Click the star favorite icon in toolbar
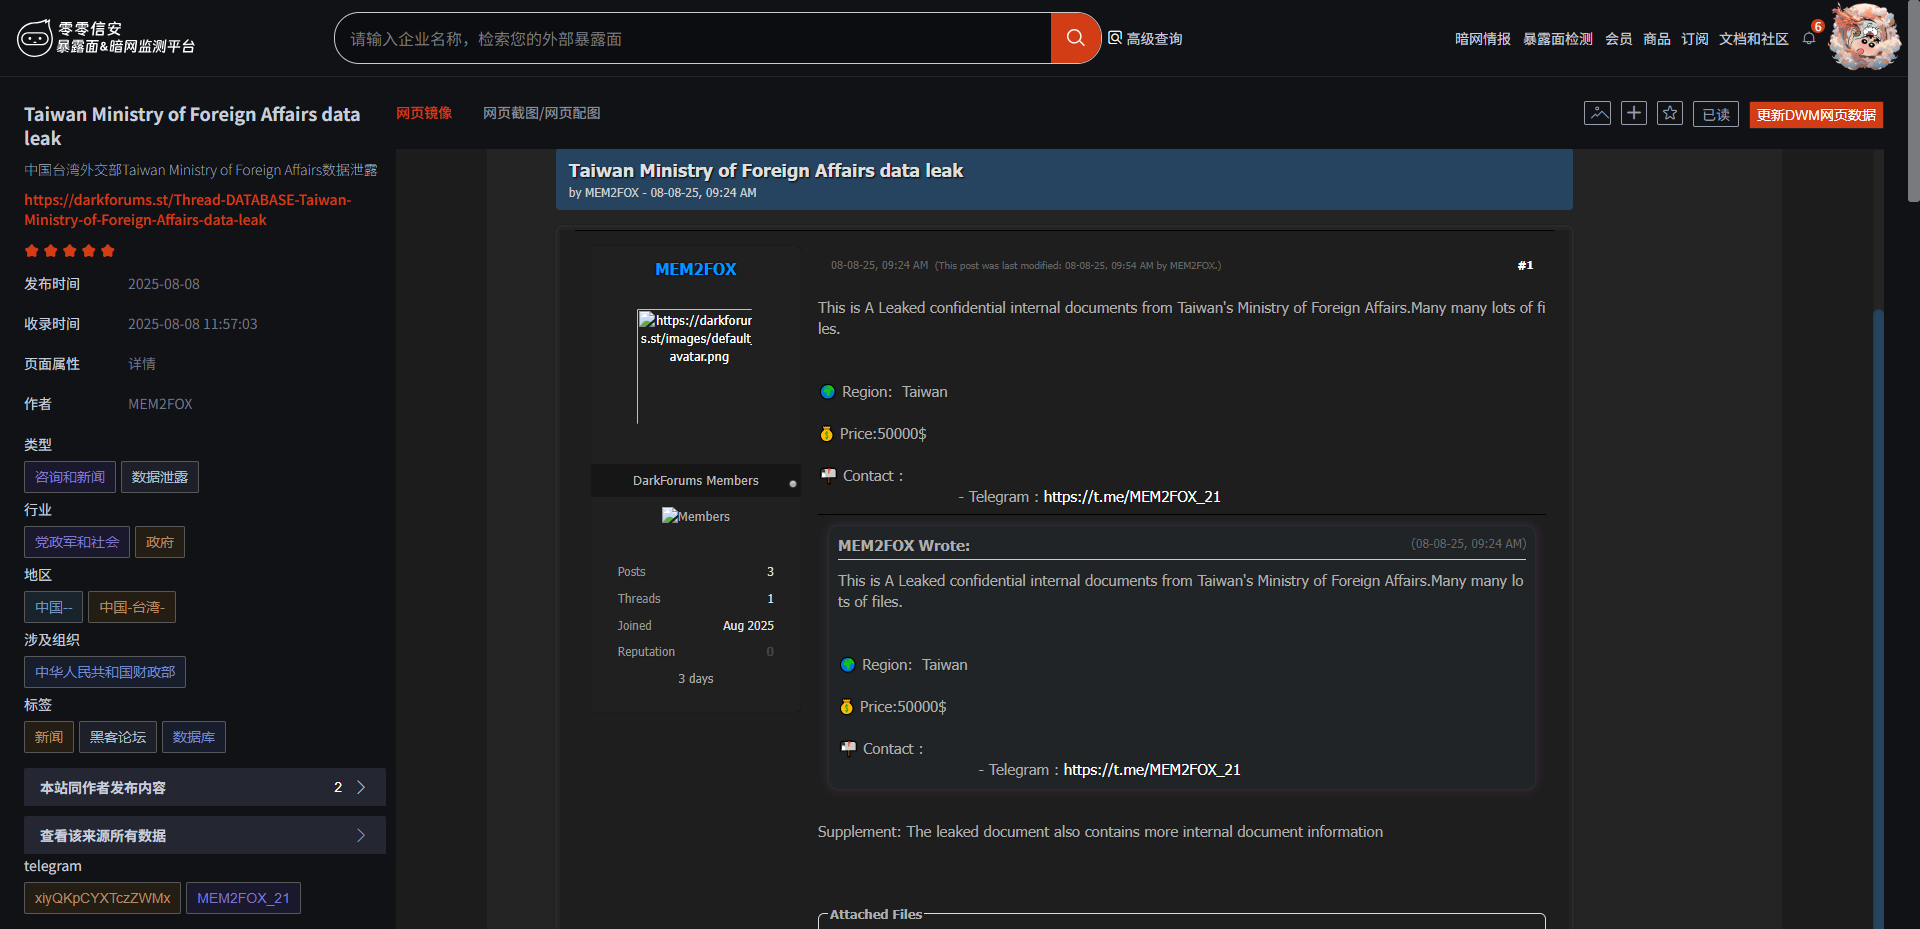Image resolution: width=1920 pixels, height=929 pixels. (x=1670, y=113)
